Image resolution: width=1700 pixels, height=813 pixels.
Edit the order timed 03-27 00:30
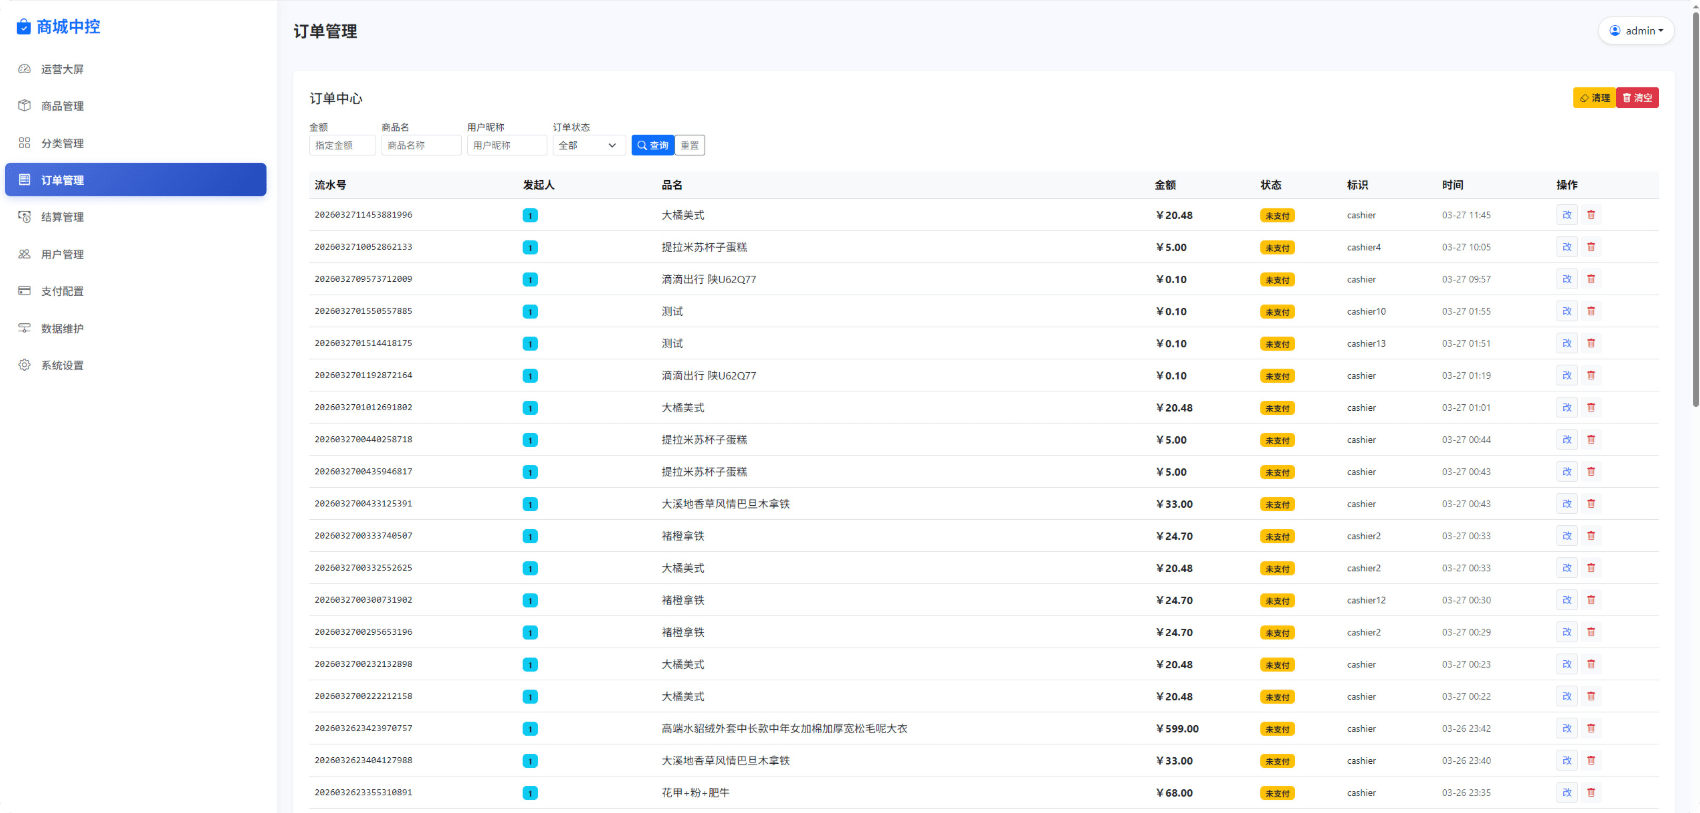(x=1567, y=600)
